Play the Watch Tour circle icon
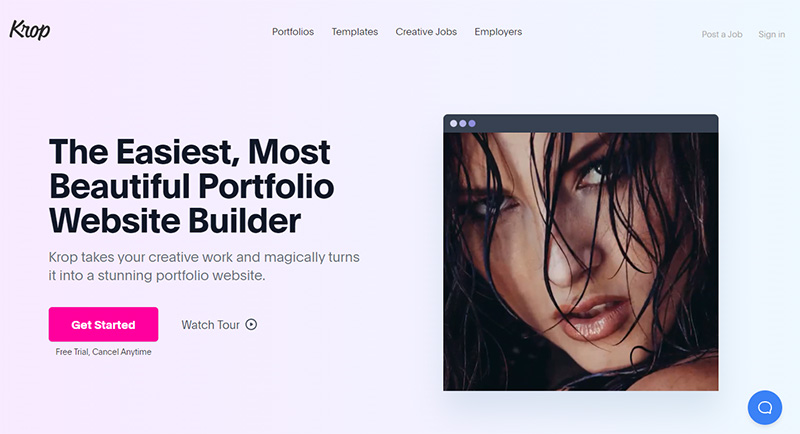This screenshot has height=434, width=800. (251, 324)
